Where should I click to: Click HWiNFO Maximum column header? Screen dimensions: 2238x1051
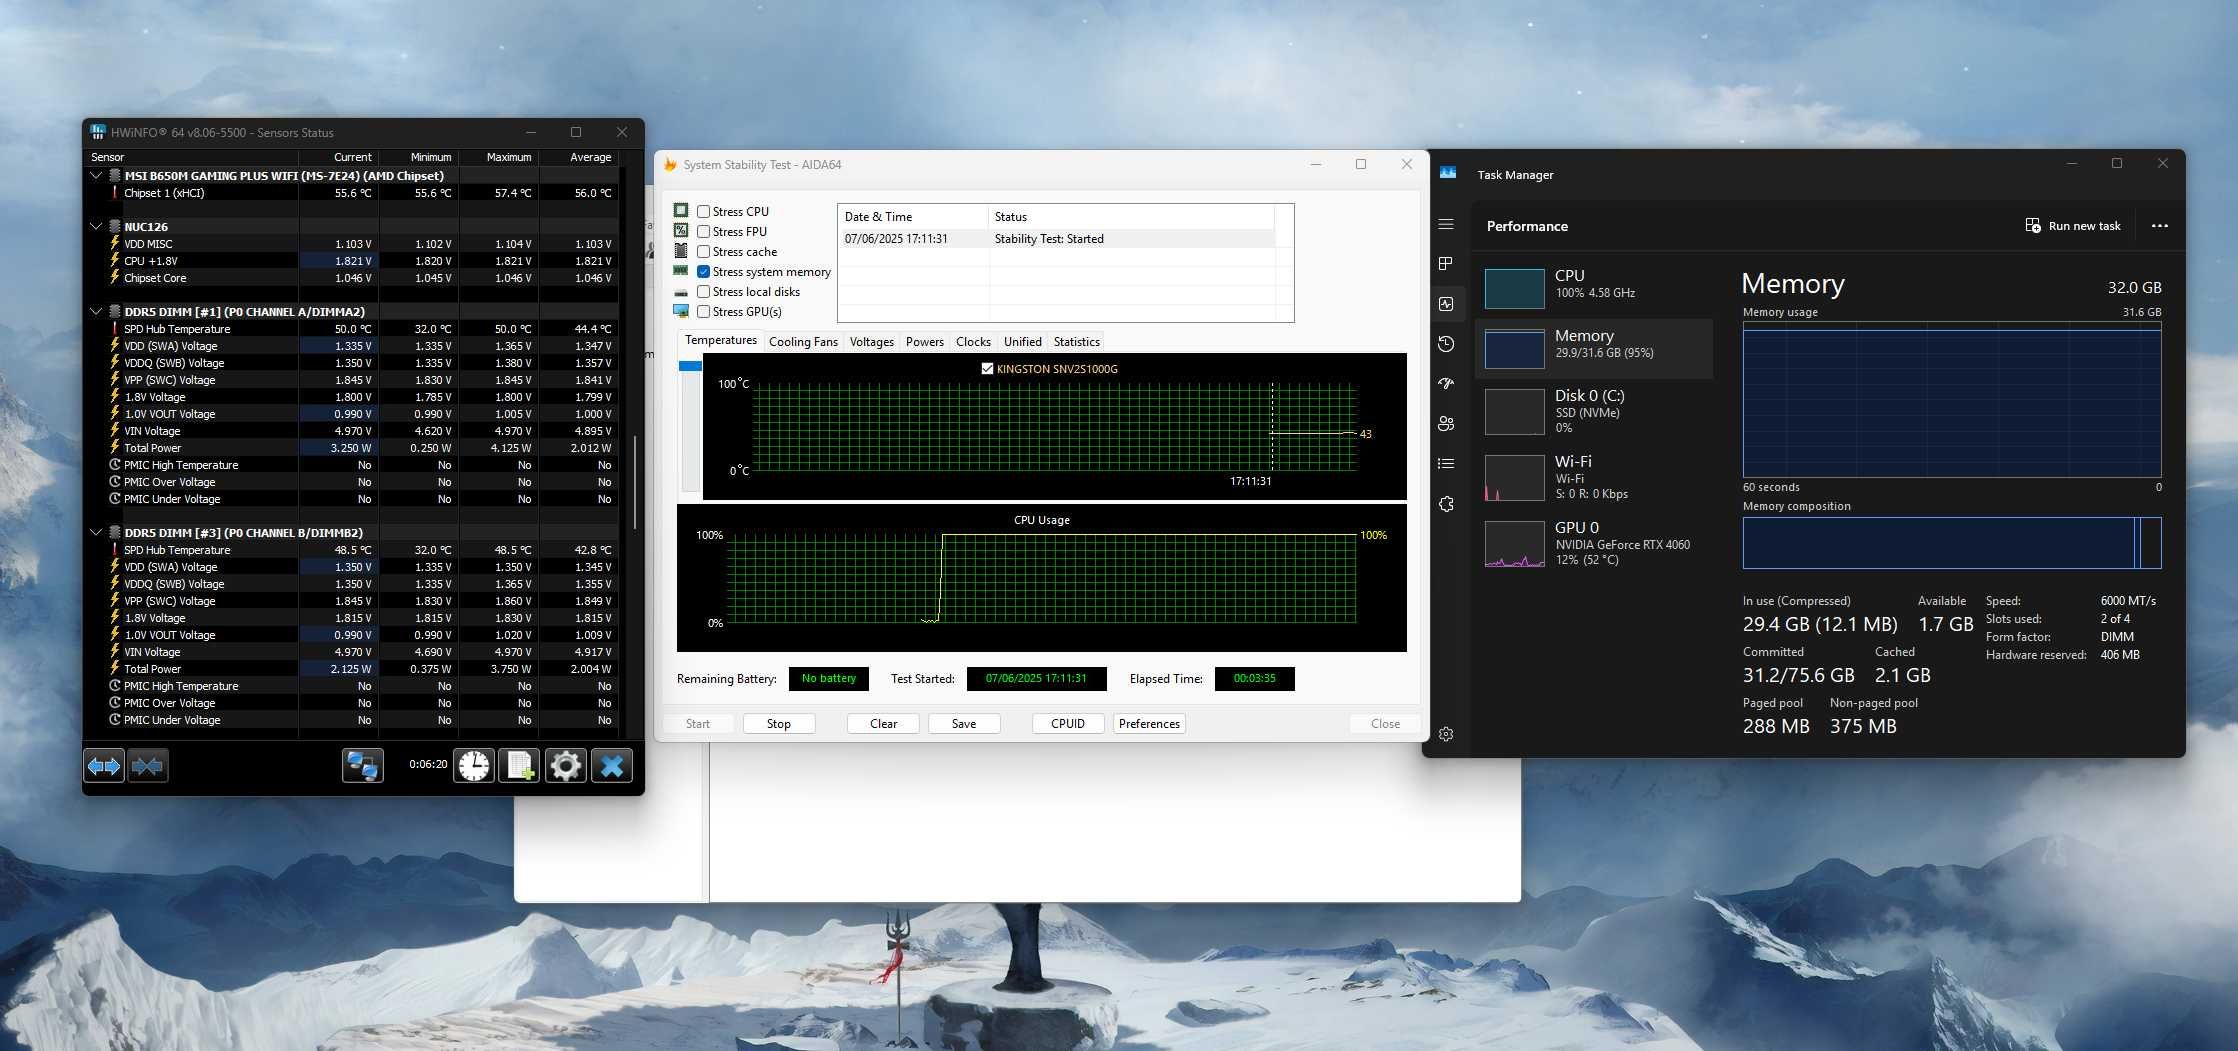[x=498, y=157]
